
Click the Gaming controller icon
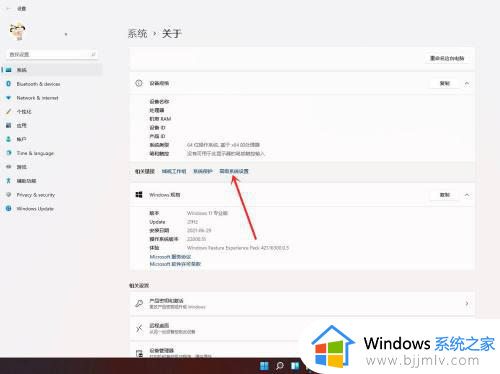[9, 167]
